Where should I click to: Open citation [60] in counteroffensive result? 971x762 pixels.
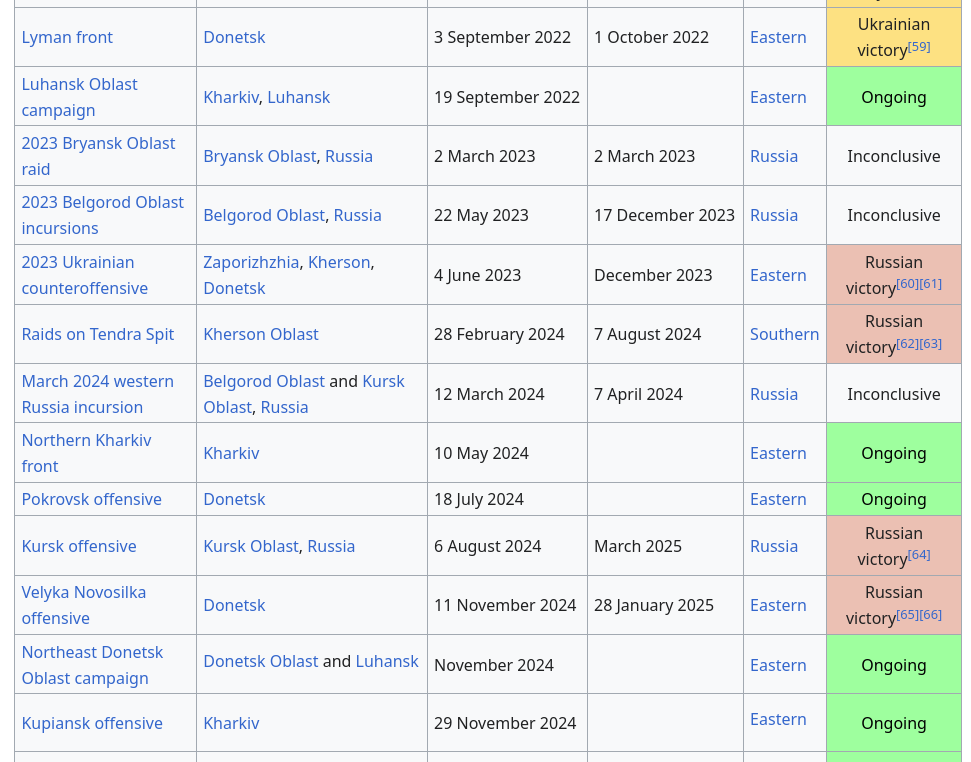point(907,284)
